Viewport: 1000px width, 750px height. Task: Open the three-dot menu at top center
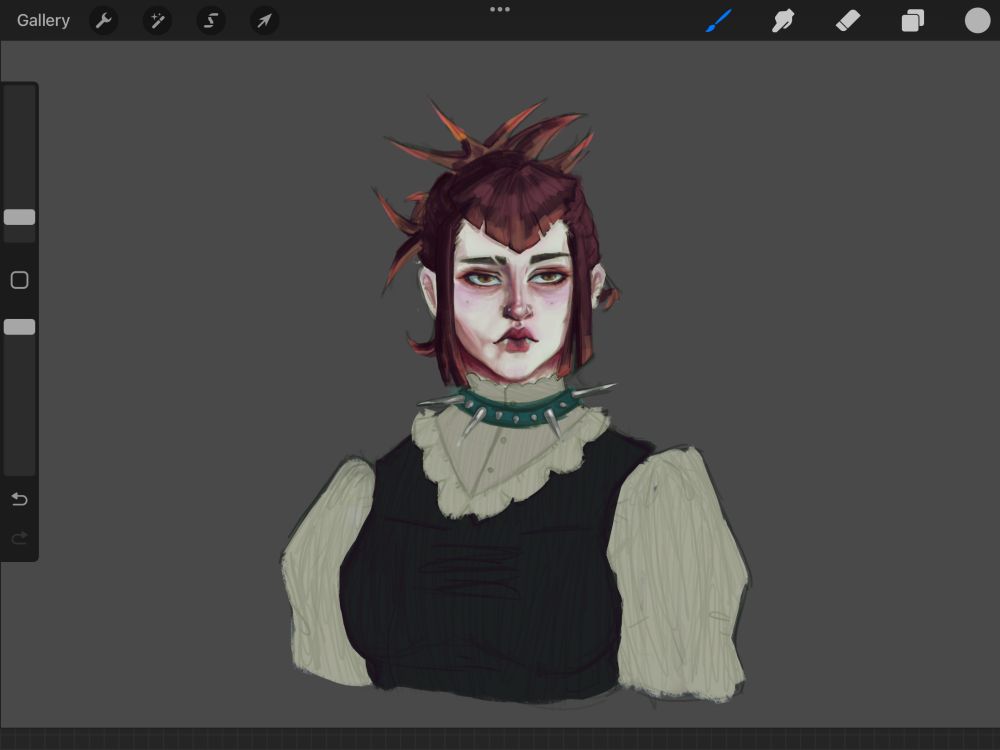[x=499, y=9]
